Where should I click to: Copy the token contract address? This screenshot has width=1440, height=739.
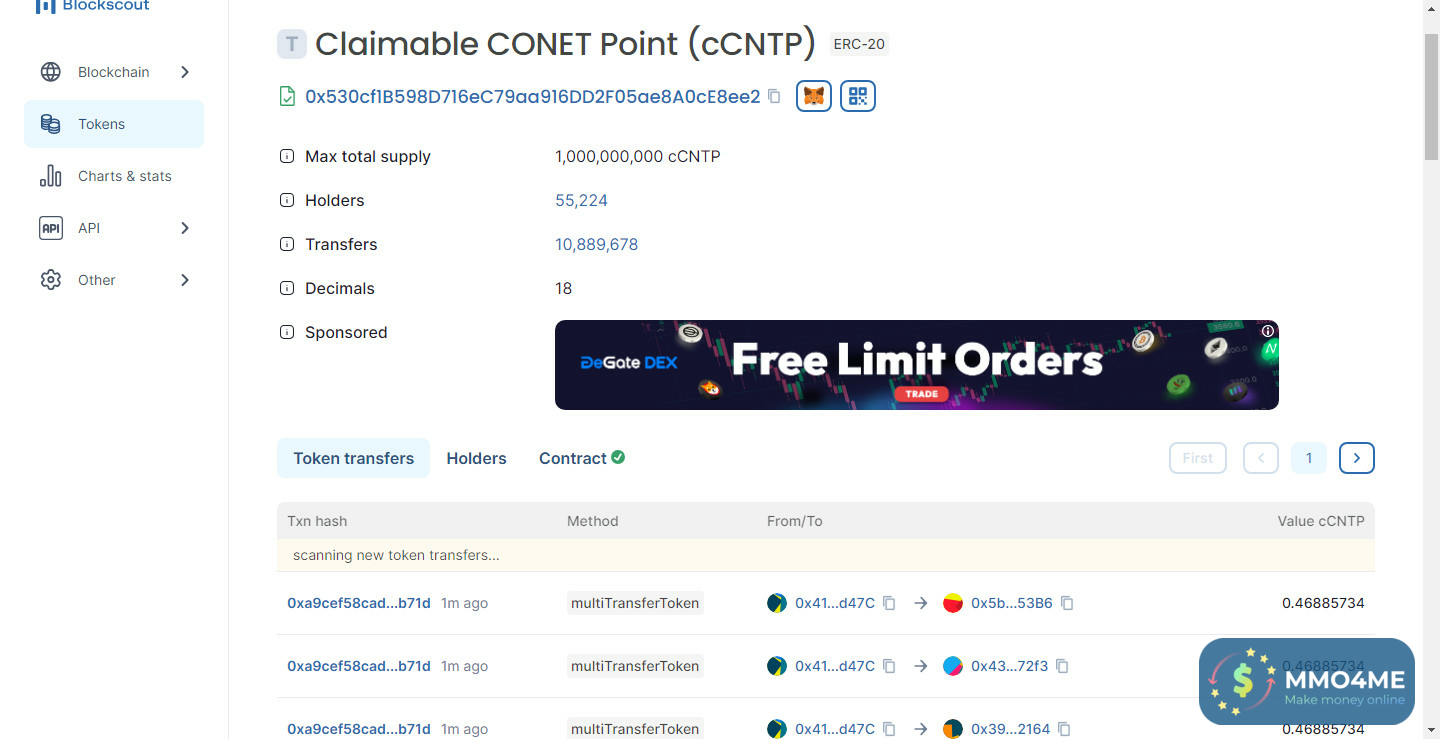(774, 96)
